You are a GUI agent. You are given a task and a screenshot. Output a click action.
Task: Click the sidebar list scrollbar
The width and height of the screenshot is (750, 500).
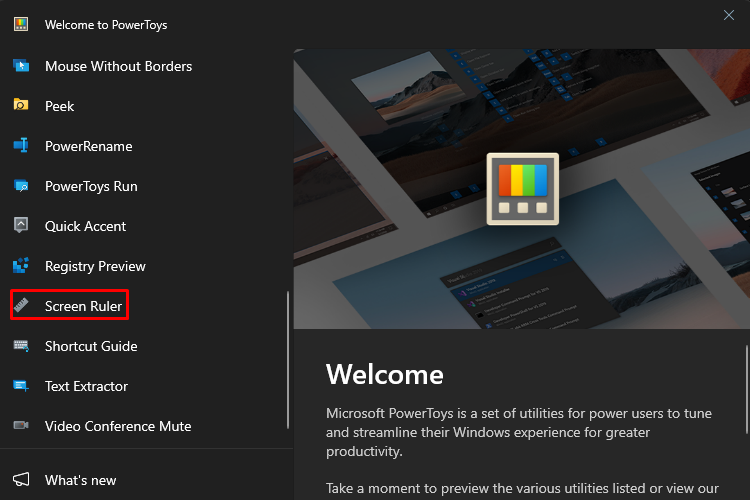288,360
